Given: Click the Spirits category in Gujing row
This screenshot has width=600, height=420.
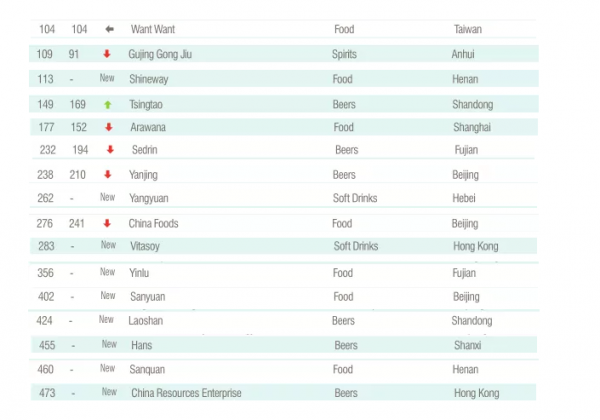Looking at the screenshot, I should [344, 54].
